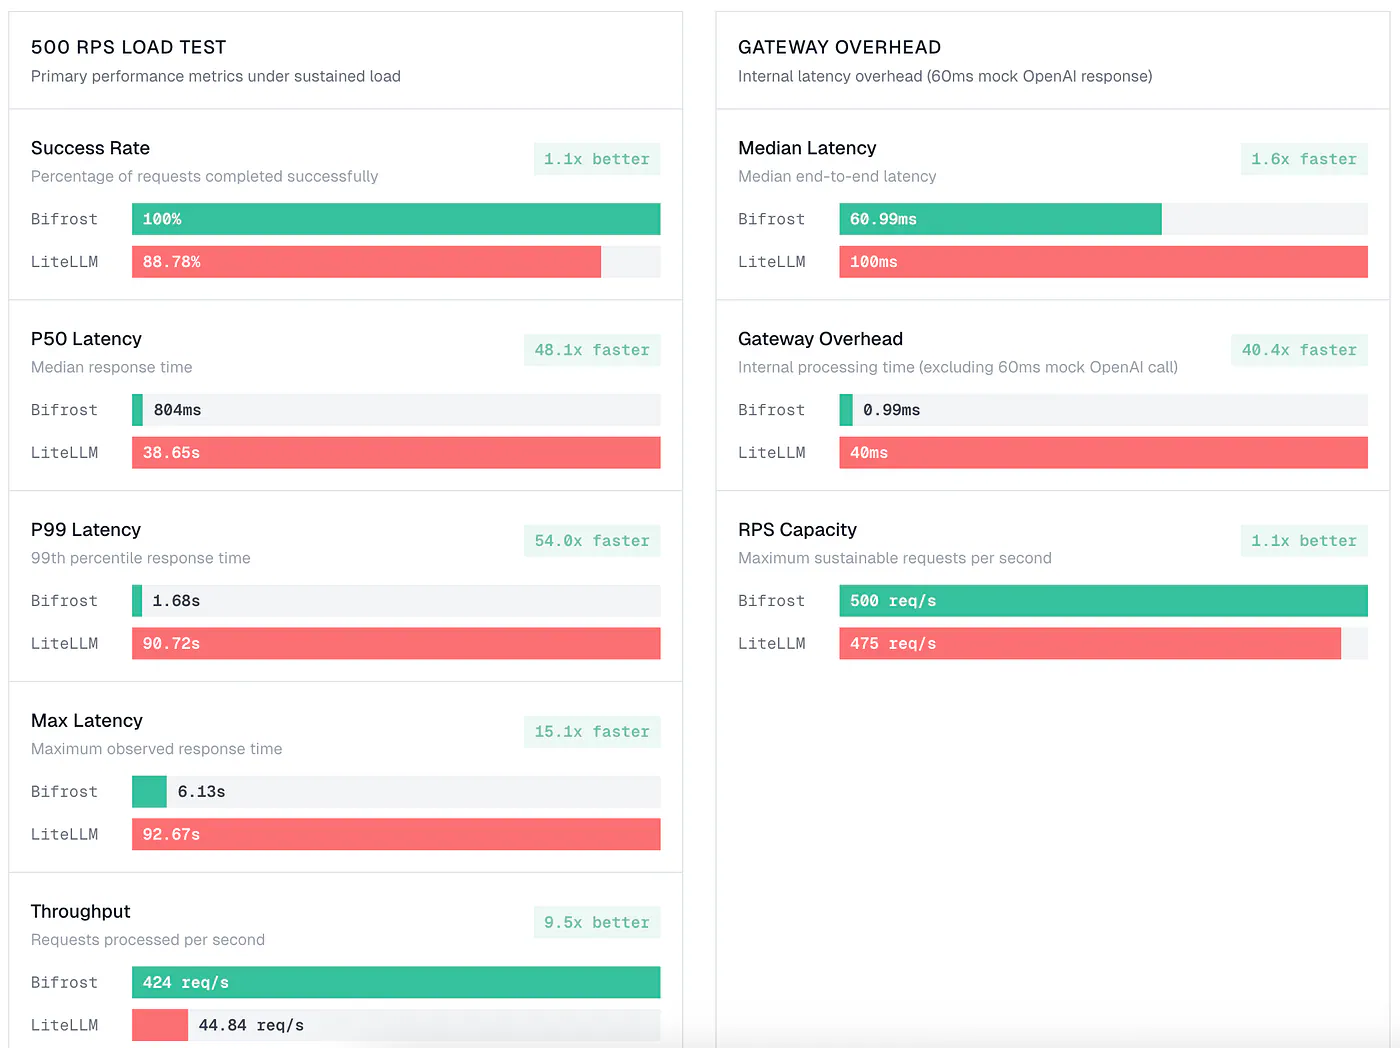This screenshot has width=1400, height=1048.
Task: Click the '500 RPS LOAD TEST' heading
Action: pos(129,47)
